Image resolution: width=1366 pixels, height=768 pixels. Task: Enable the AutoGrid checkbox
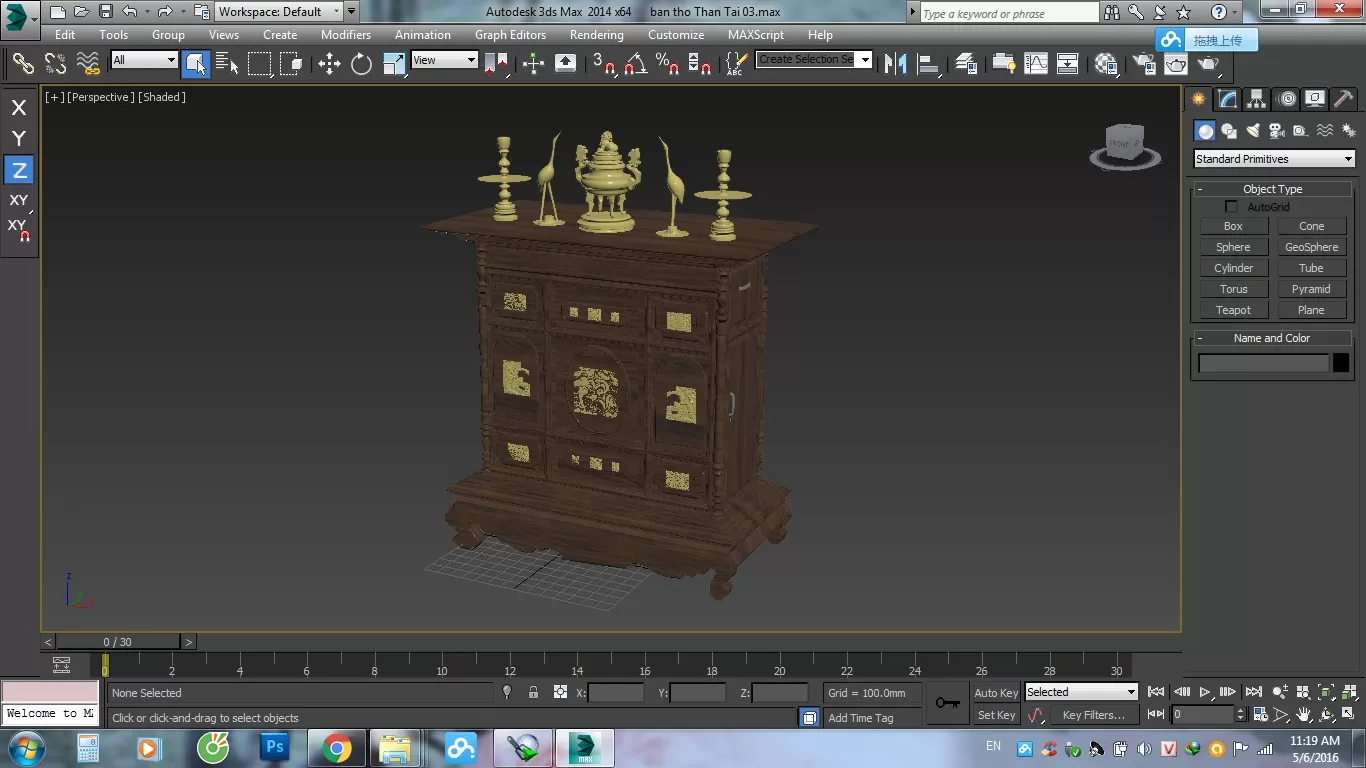click(x=1232, y=206)
